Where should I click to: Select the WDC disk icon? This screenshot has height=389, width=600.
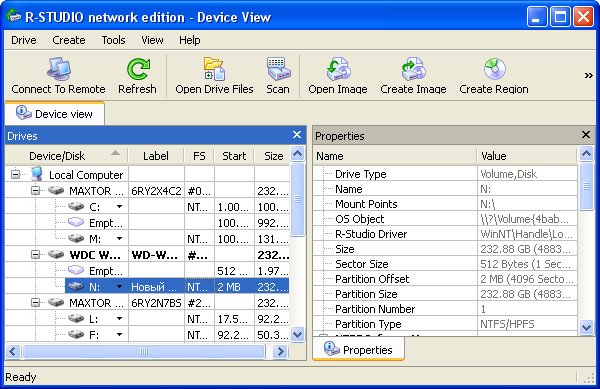coord(56,254)
